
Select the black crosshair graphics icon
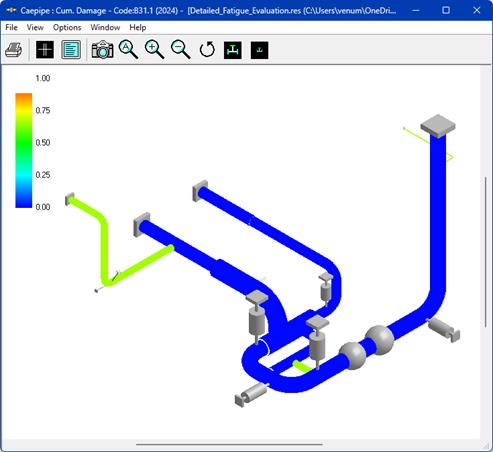pyautogui.click(x=45, y=50)
